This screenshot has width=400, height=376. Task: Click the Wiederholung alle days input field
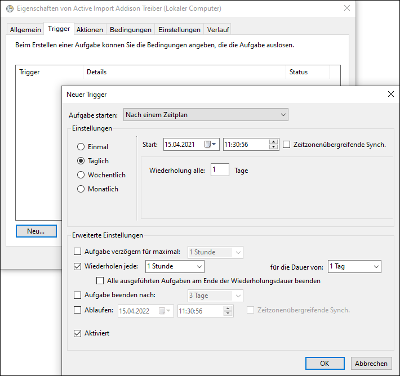coord(220,170)
